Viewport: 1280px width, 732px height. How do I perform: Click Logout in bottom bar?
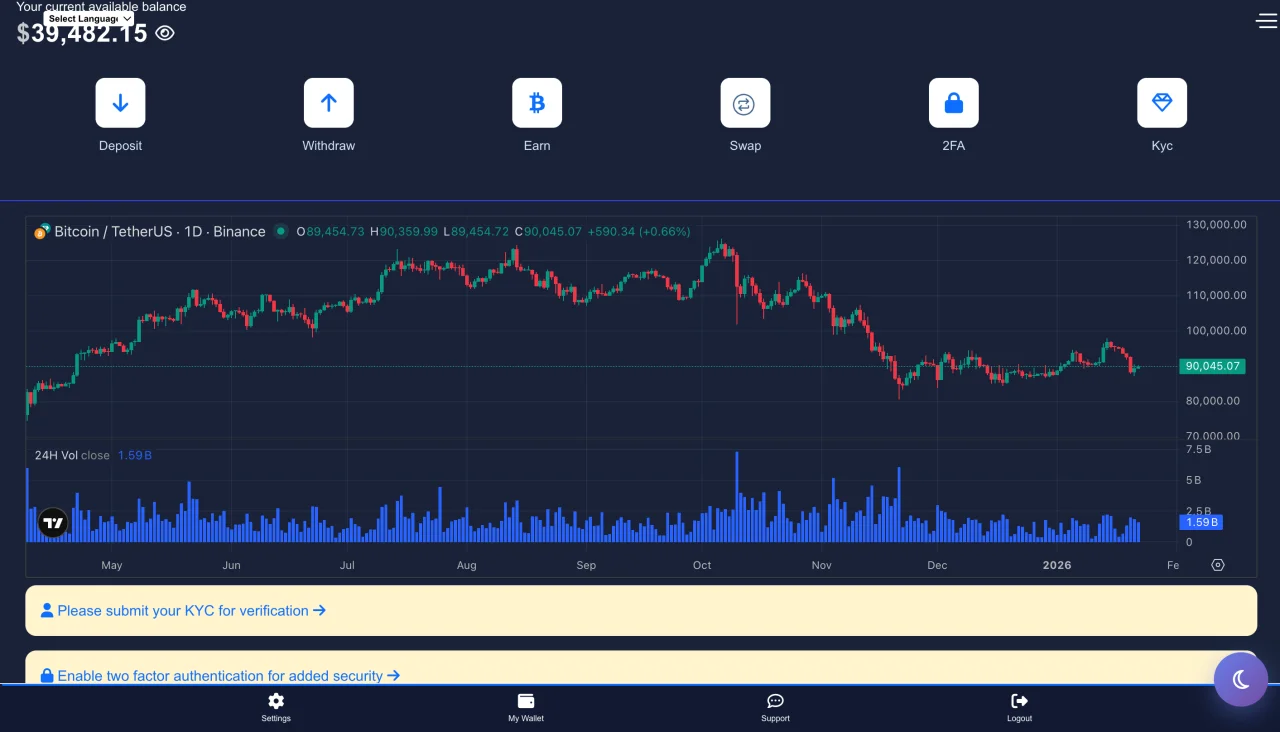(1019, 707)
